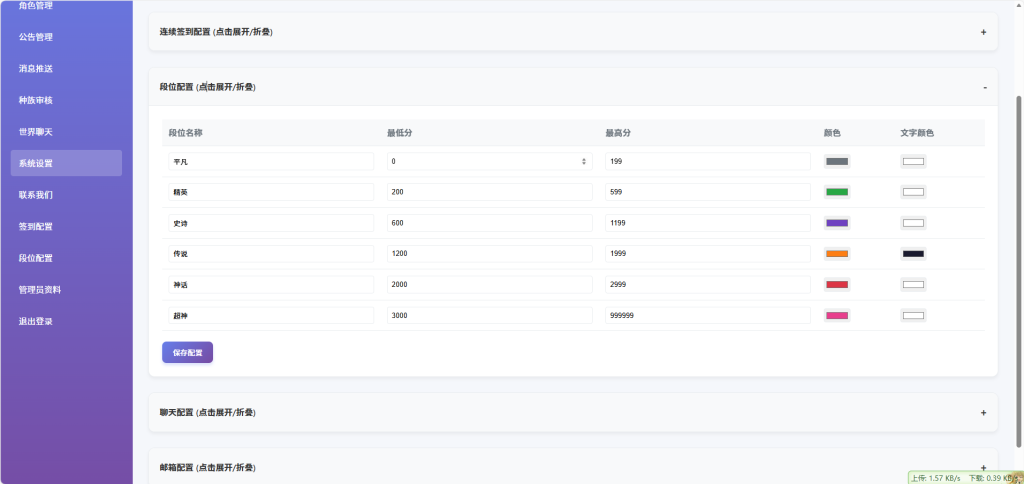Open the gray color swatch for 平凡
Viewport: 1024px width, 484px height.
point(837,161)
